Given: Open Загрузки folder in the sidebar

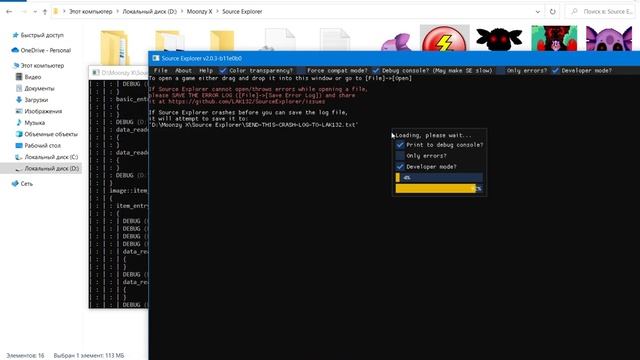Looking at the screenshot, I should click(x=36, y=100).
